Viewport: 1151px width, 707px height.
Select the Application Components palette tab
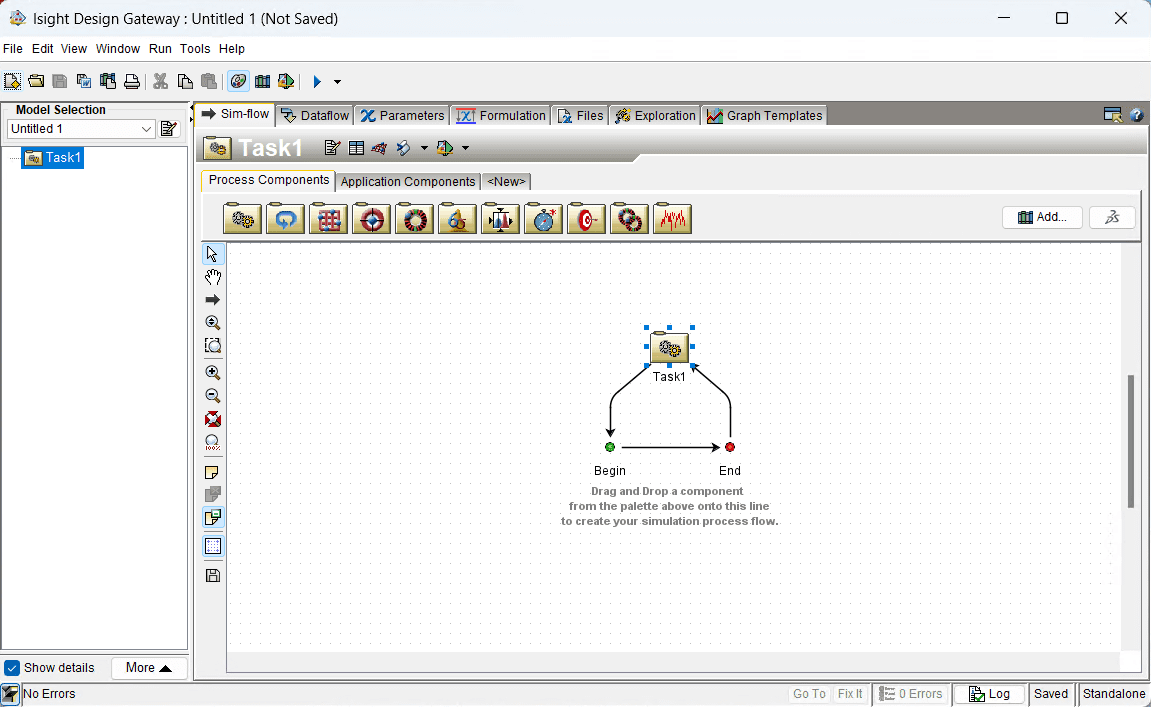coord(408,181)
